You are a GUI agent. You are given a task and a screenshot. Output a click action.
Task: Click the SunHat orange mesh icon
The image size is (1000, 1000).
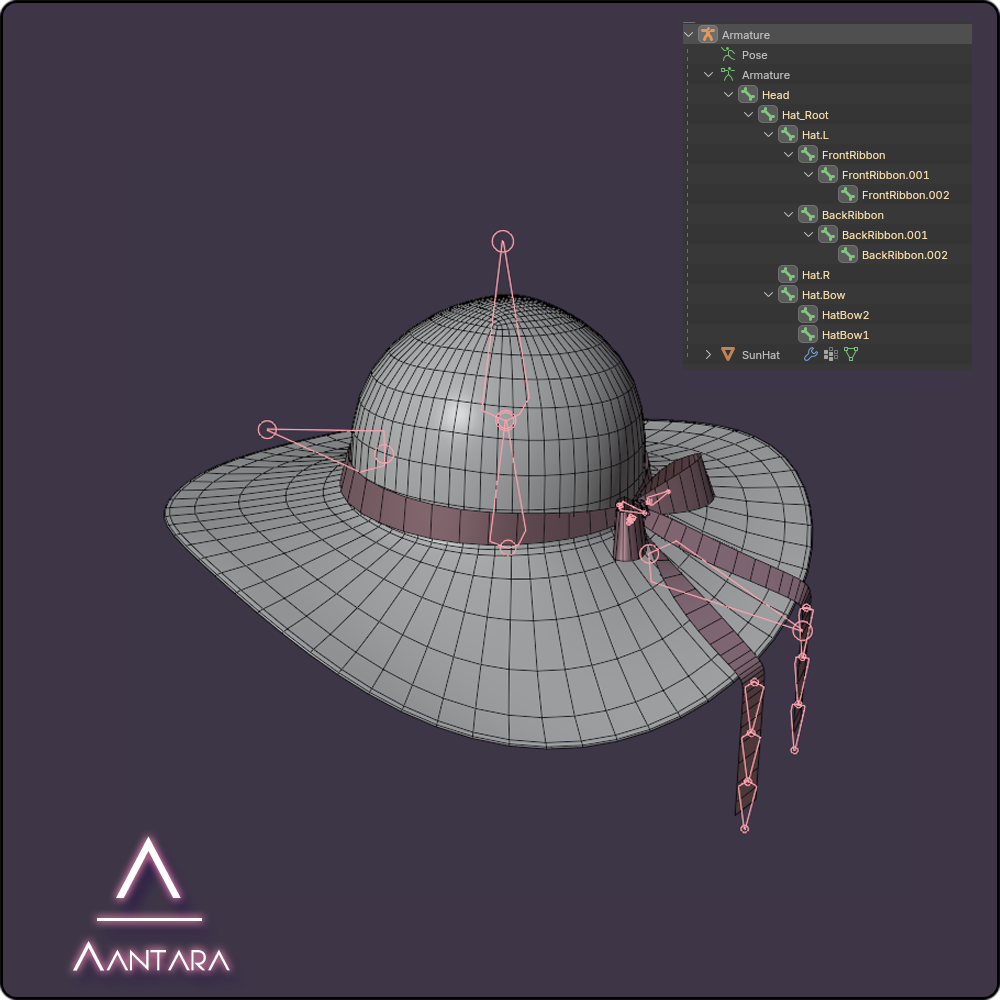(x=728, y=355)
